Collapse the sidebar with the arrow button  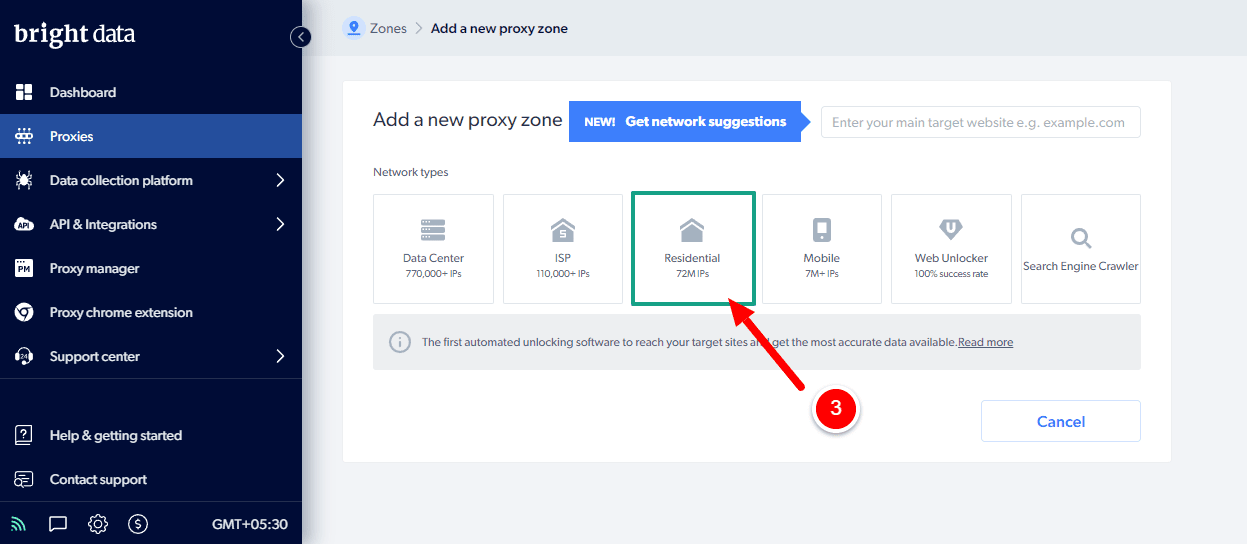[300, 37]
